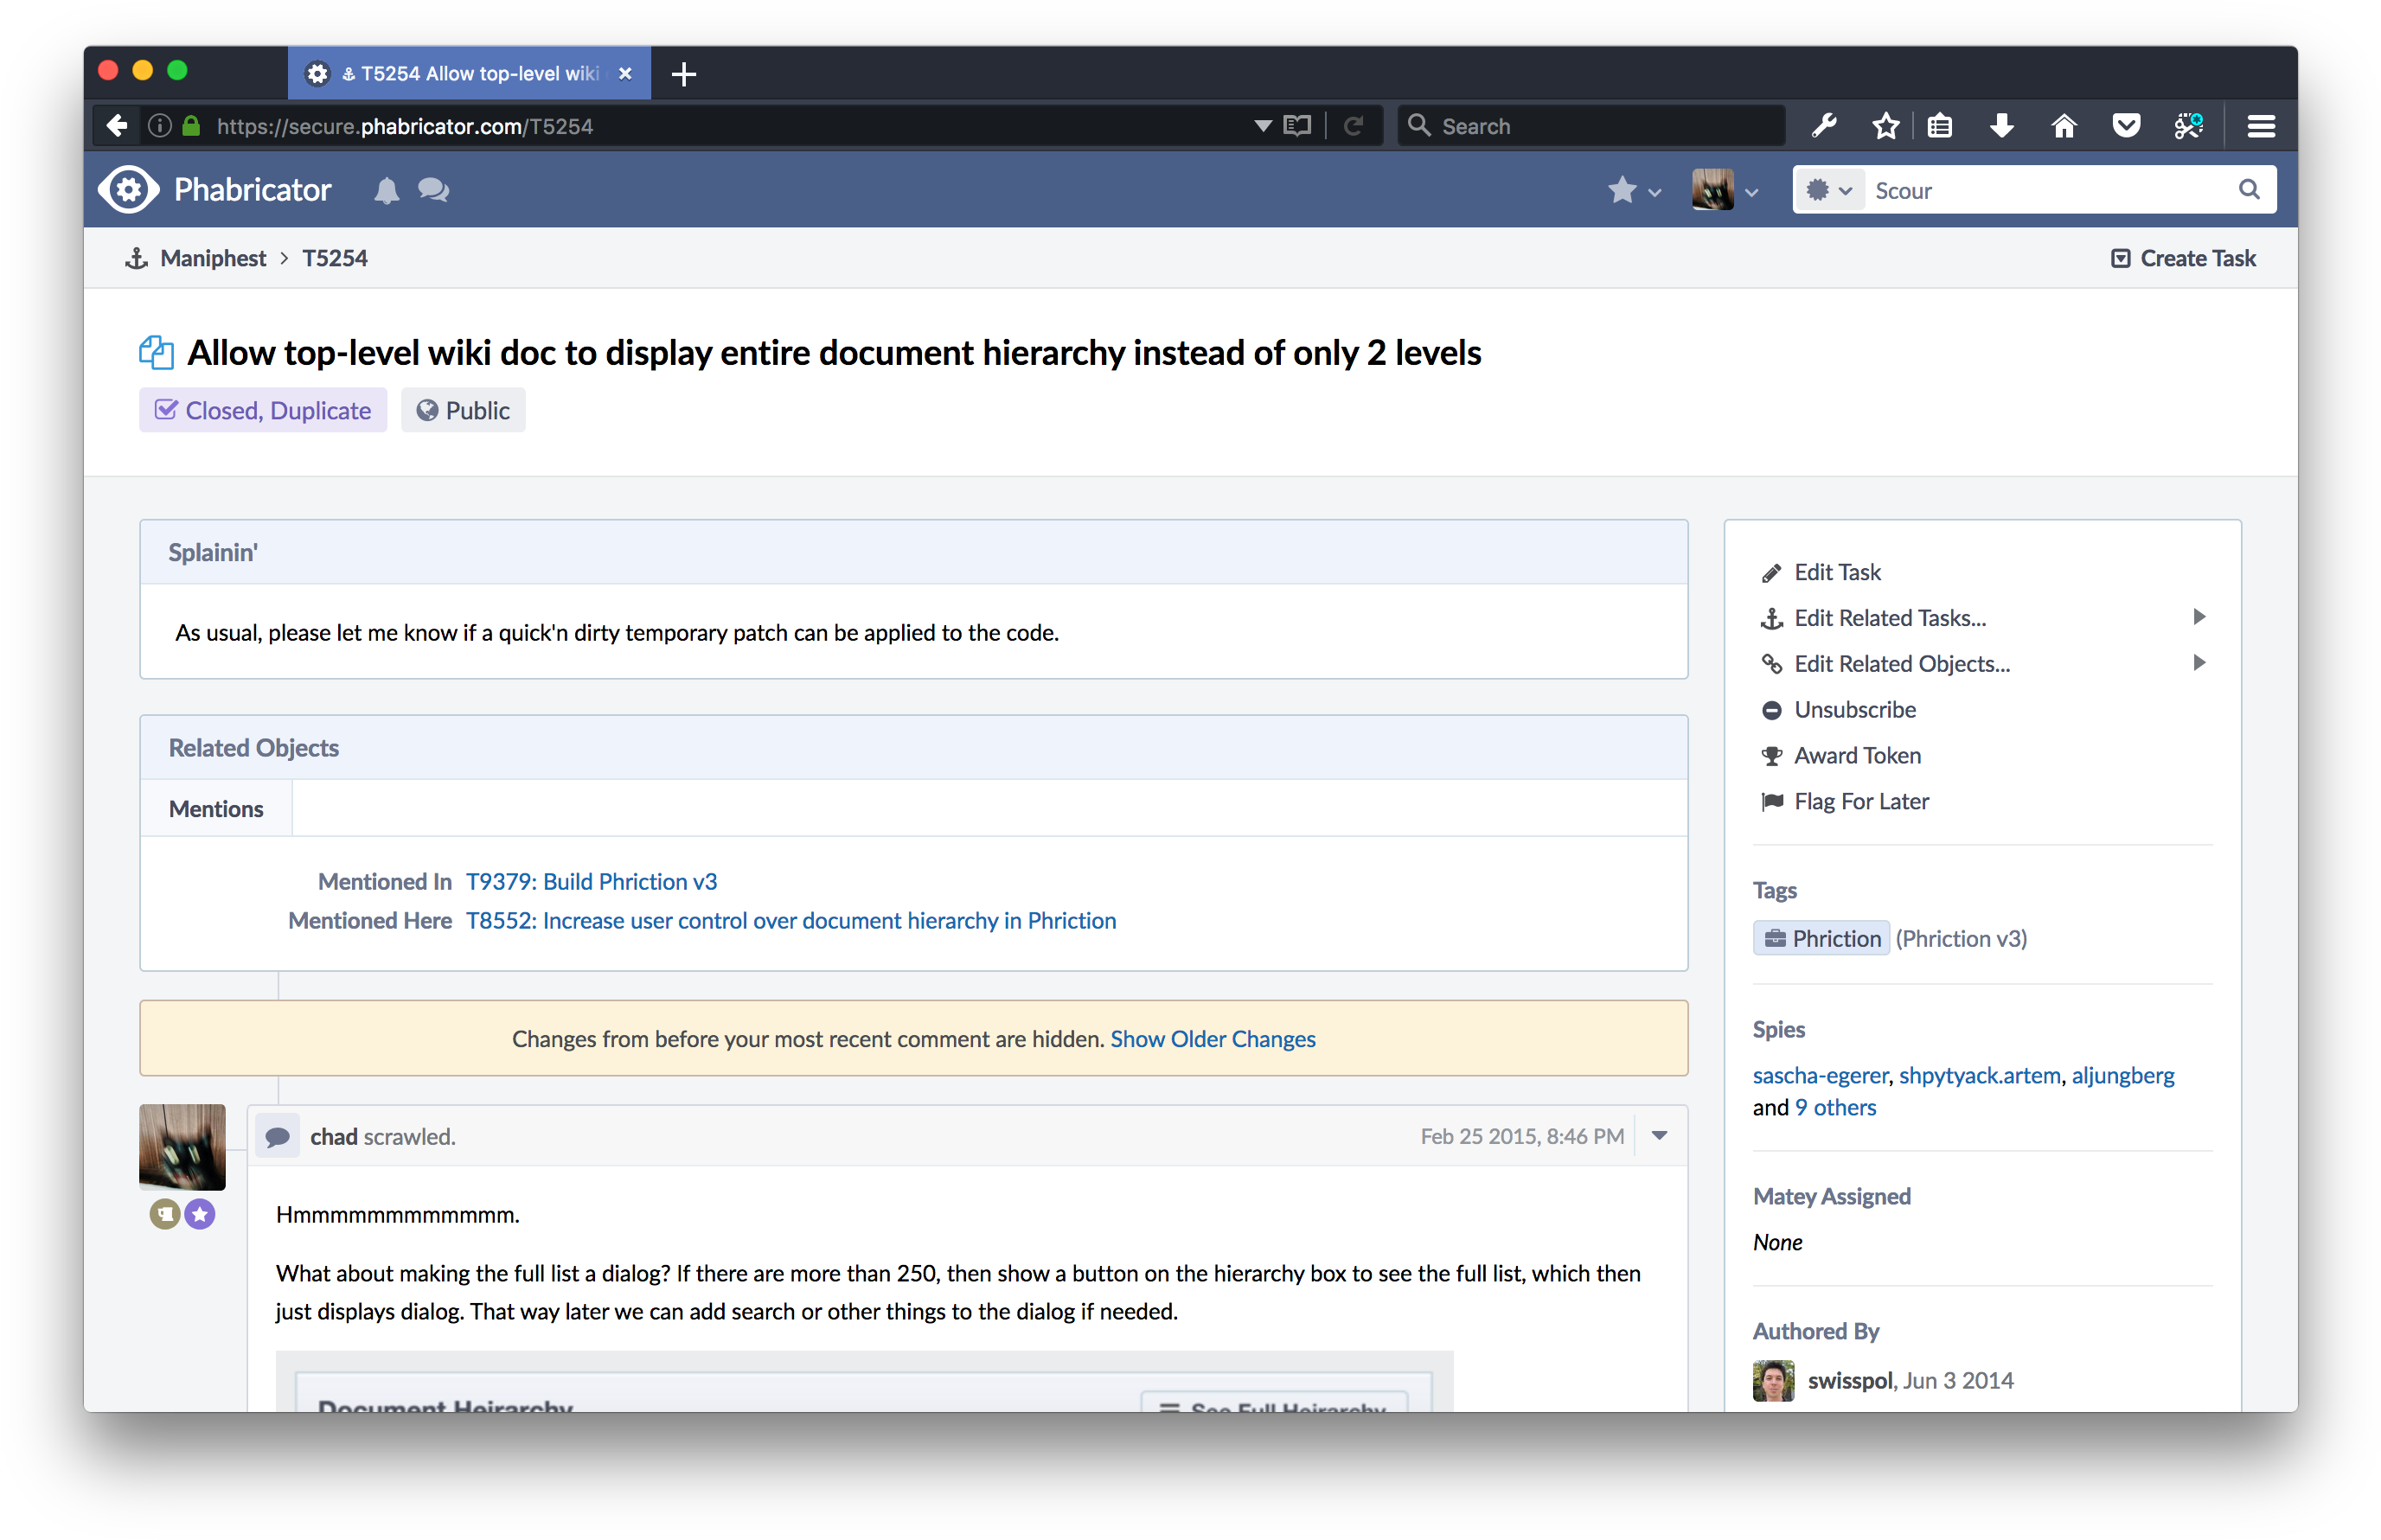Viewport: 2381px width, 1540px height.
Task: Select the Mentions tab
Action: coord(216,809)
